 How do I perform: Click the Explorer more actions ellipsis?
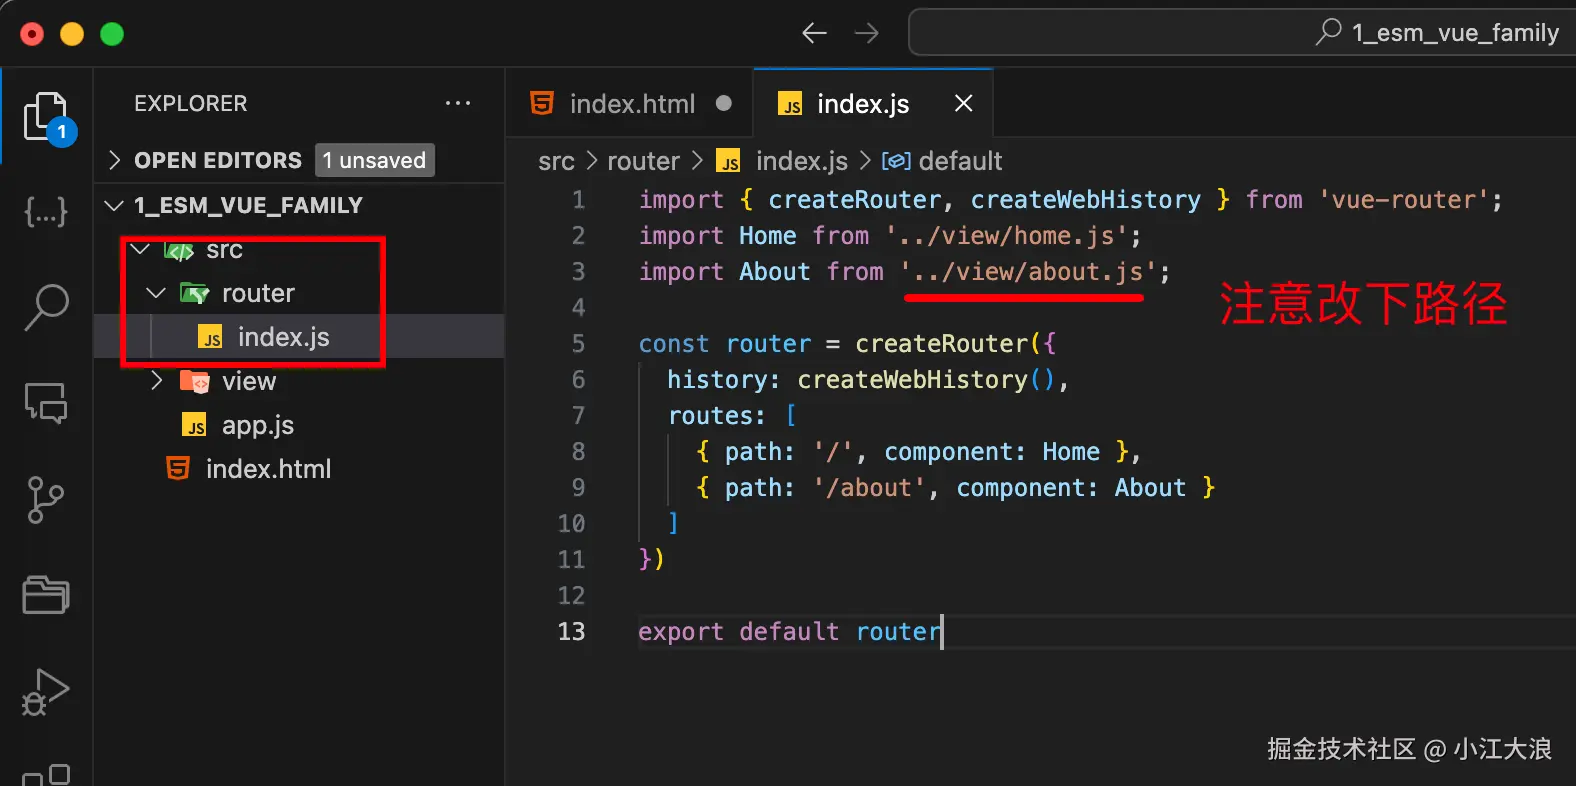click(x=458, y=103)
